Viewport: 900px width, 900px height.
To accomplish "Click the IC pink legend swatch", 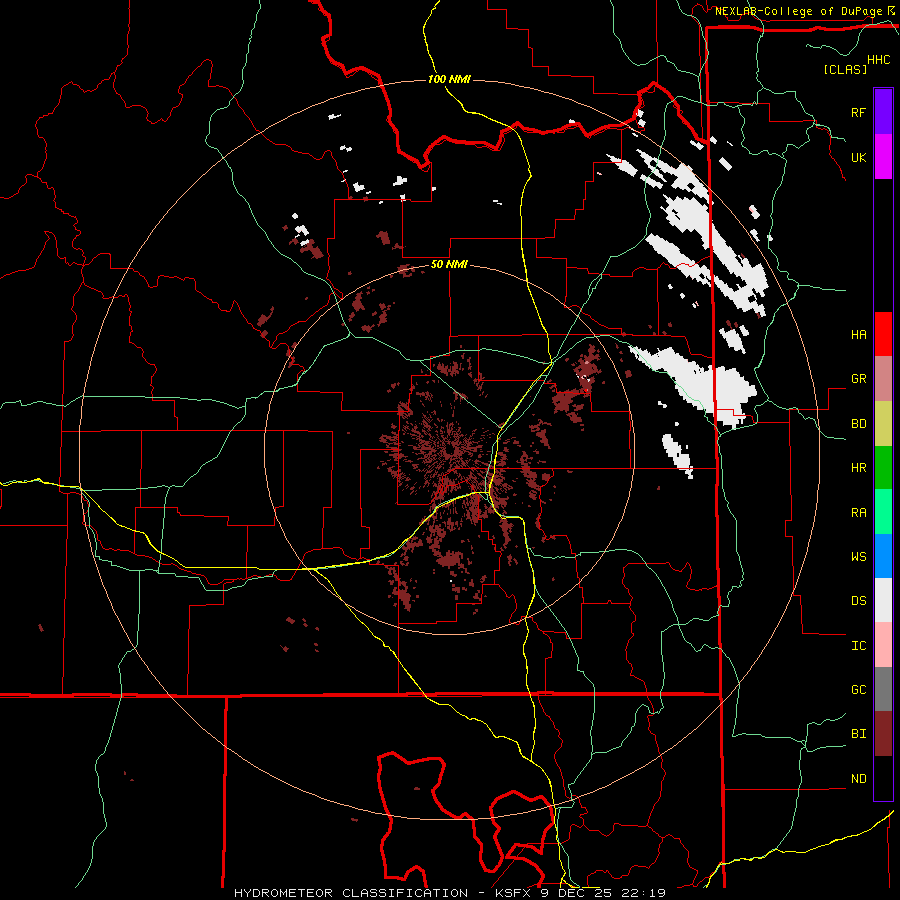I will coord(883,645).
